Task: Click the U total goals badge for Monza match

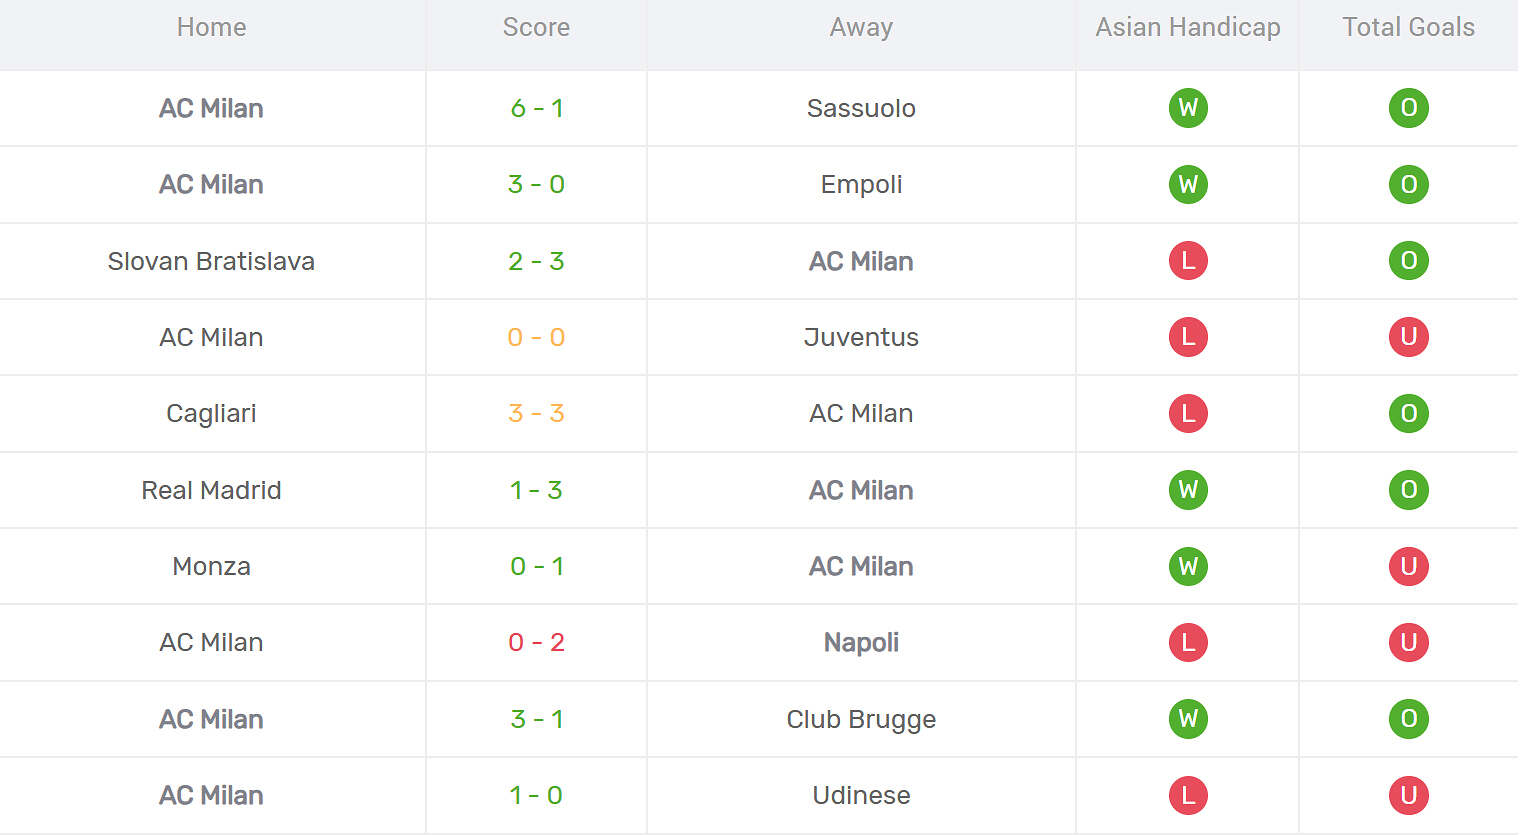Action: coord(1408,567)
